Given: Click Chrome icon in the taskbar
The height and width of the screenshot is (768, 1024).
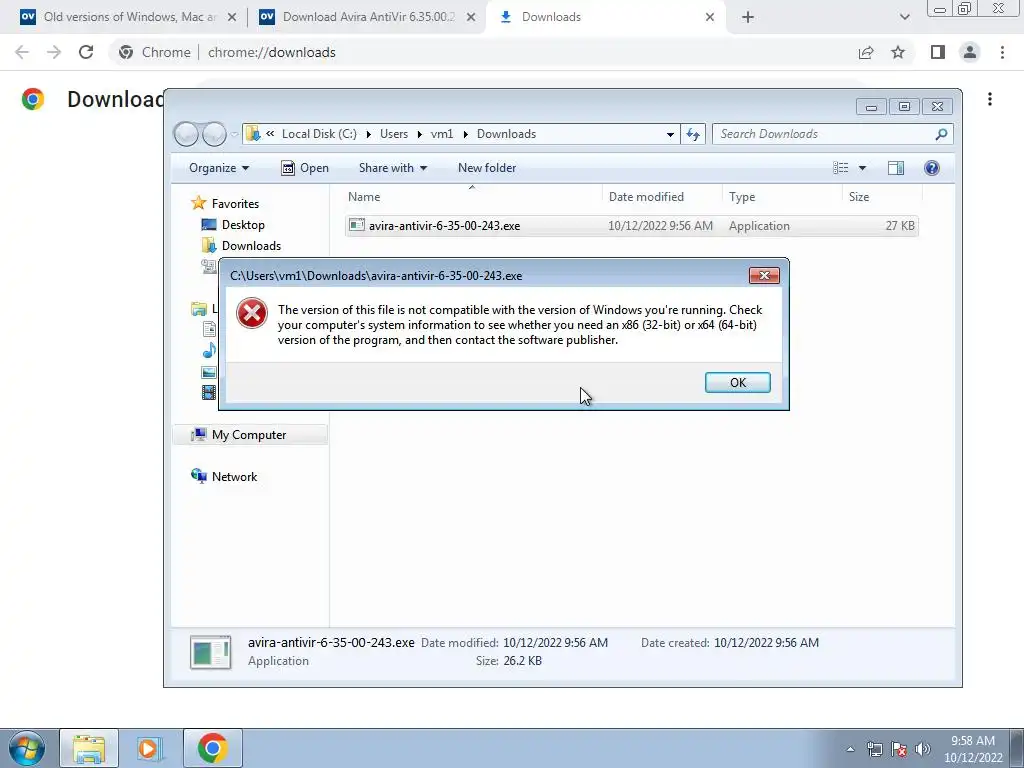Looking at the screenshot, I should 212,748.
